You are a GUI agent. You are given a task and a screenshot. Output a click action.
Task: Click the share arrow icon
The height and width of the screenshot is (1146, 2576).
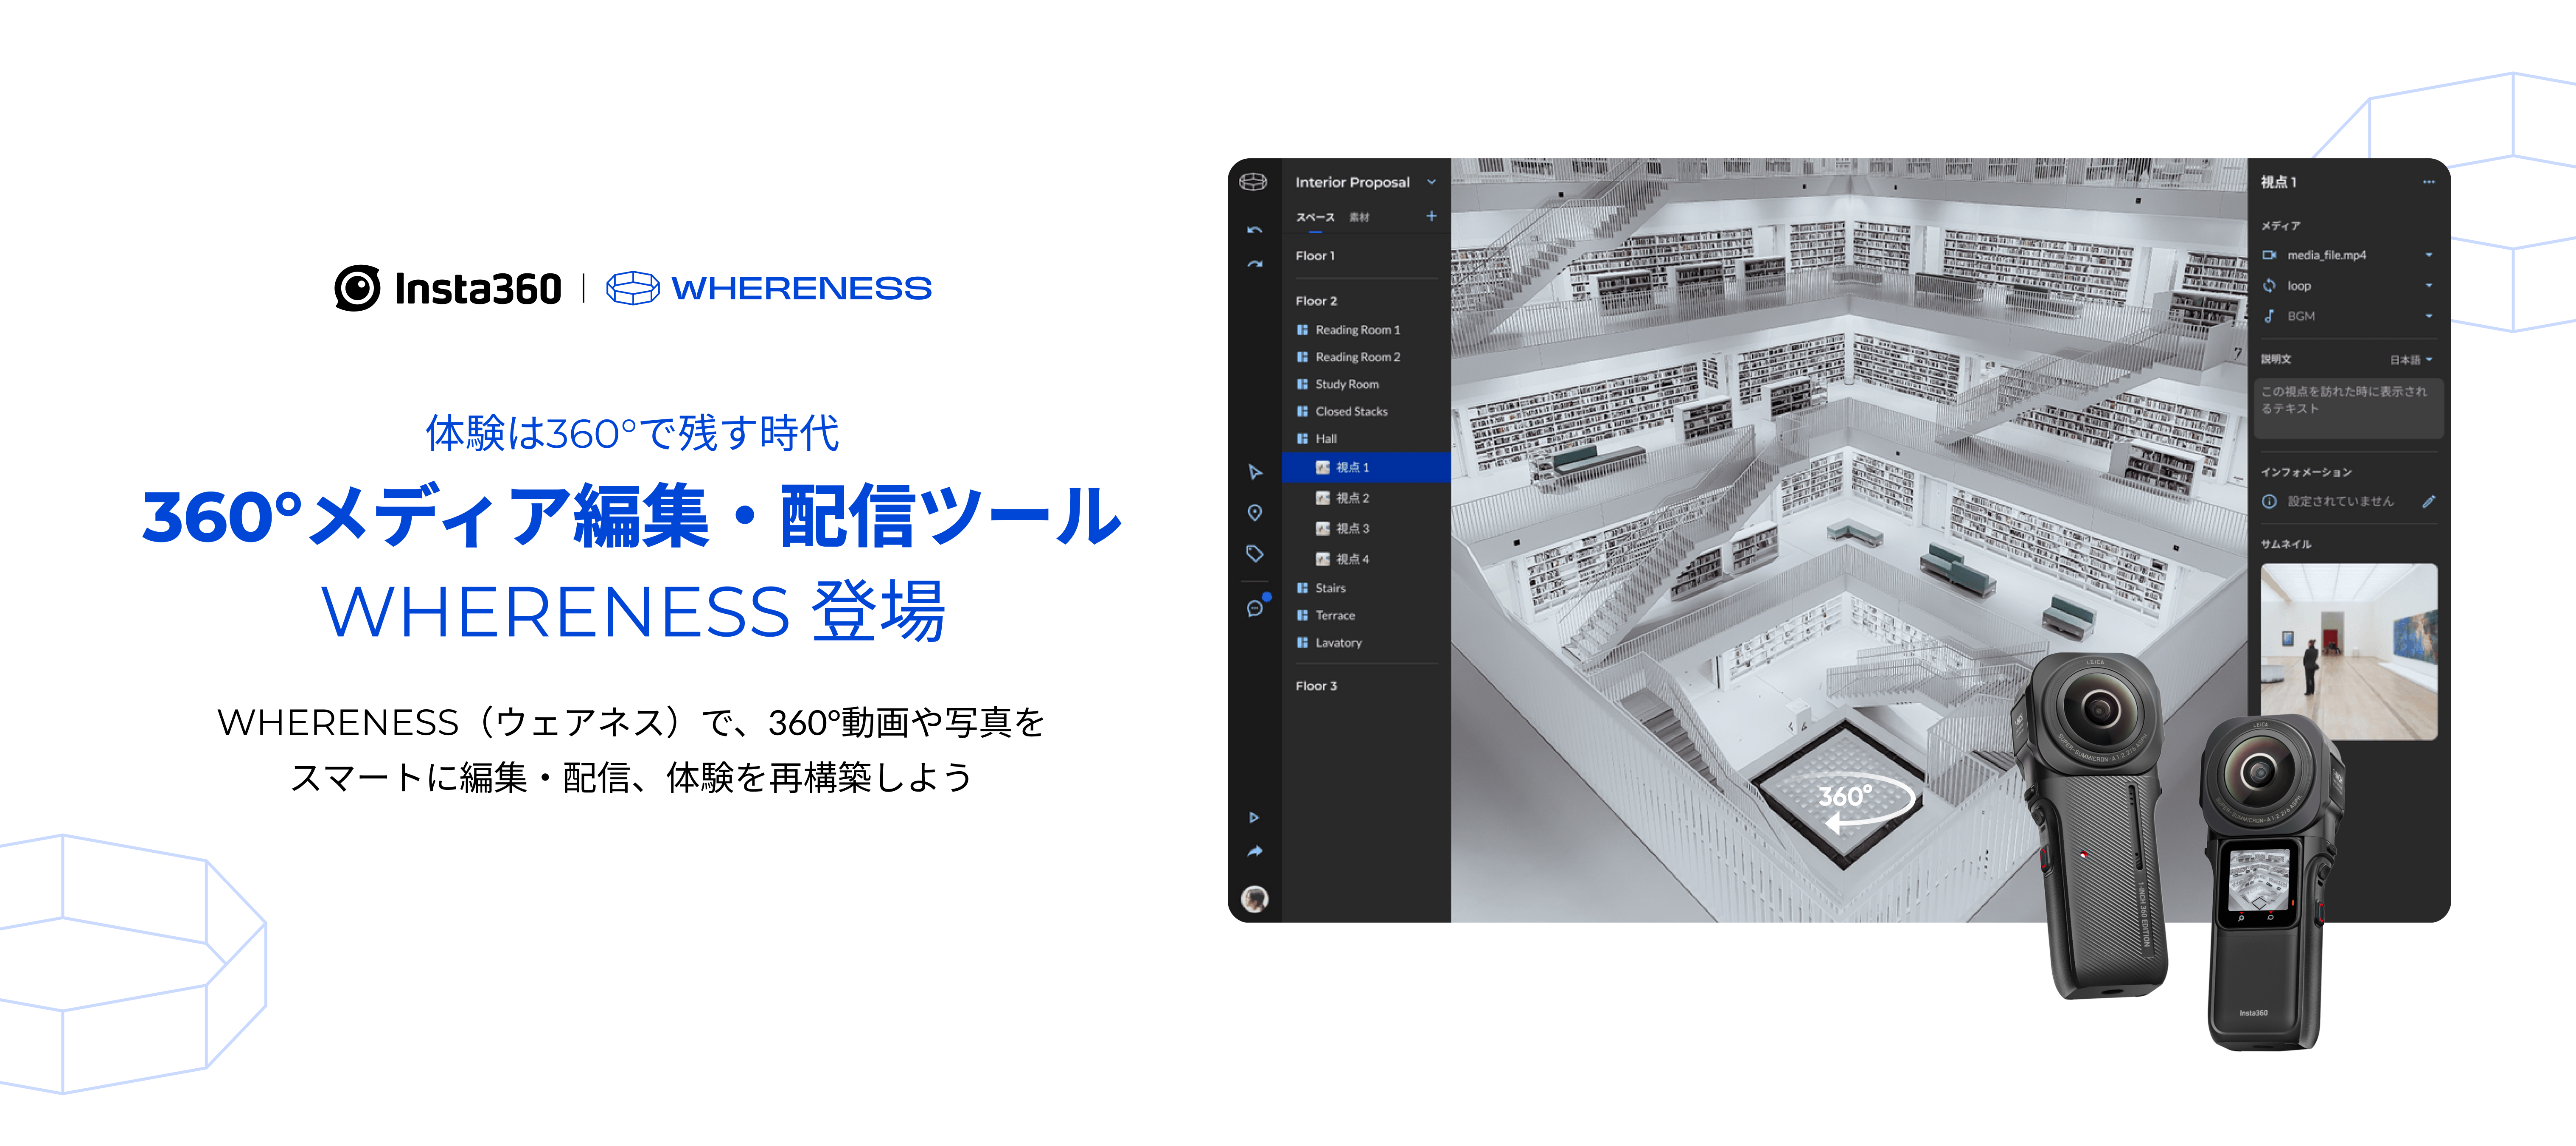[x=1254, y=852]
